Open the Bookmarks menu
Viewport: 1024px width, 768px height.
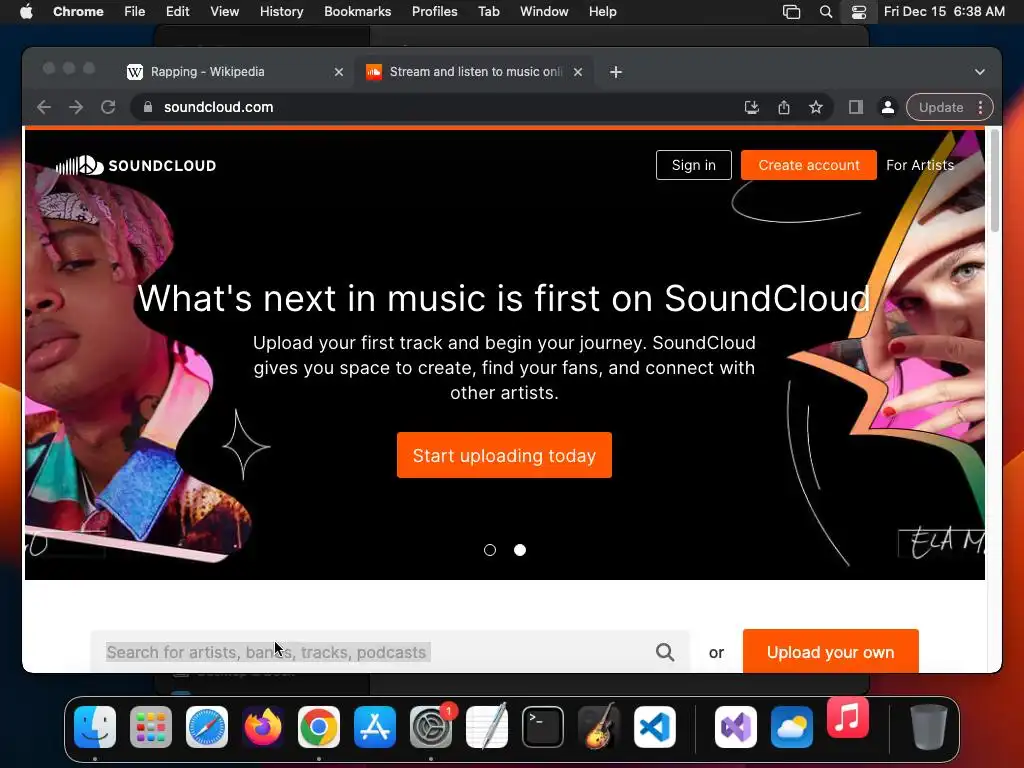(x=358, y=12)
